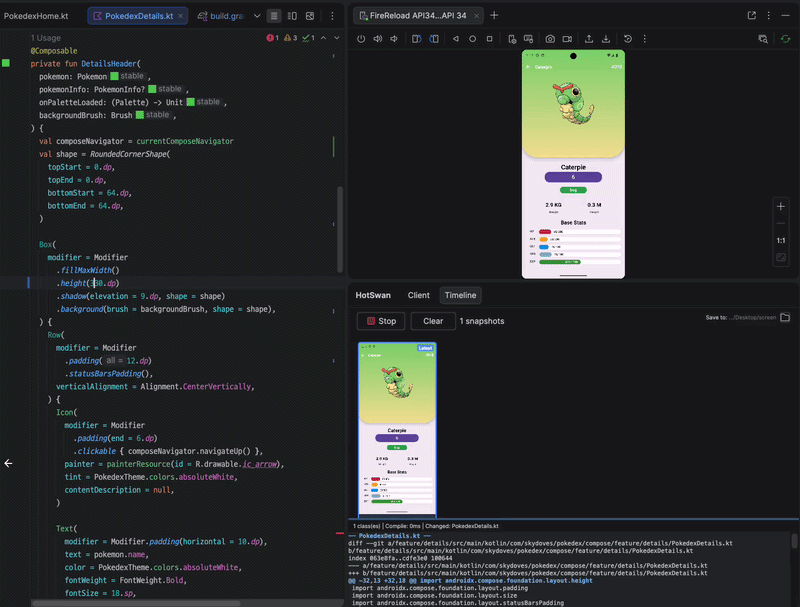Tap the emulator Back triangle button

click(456, 39)
